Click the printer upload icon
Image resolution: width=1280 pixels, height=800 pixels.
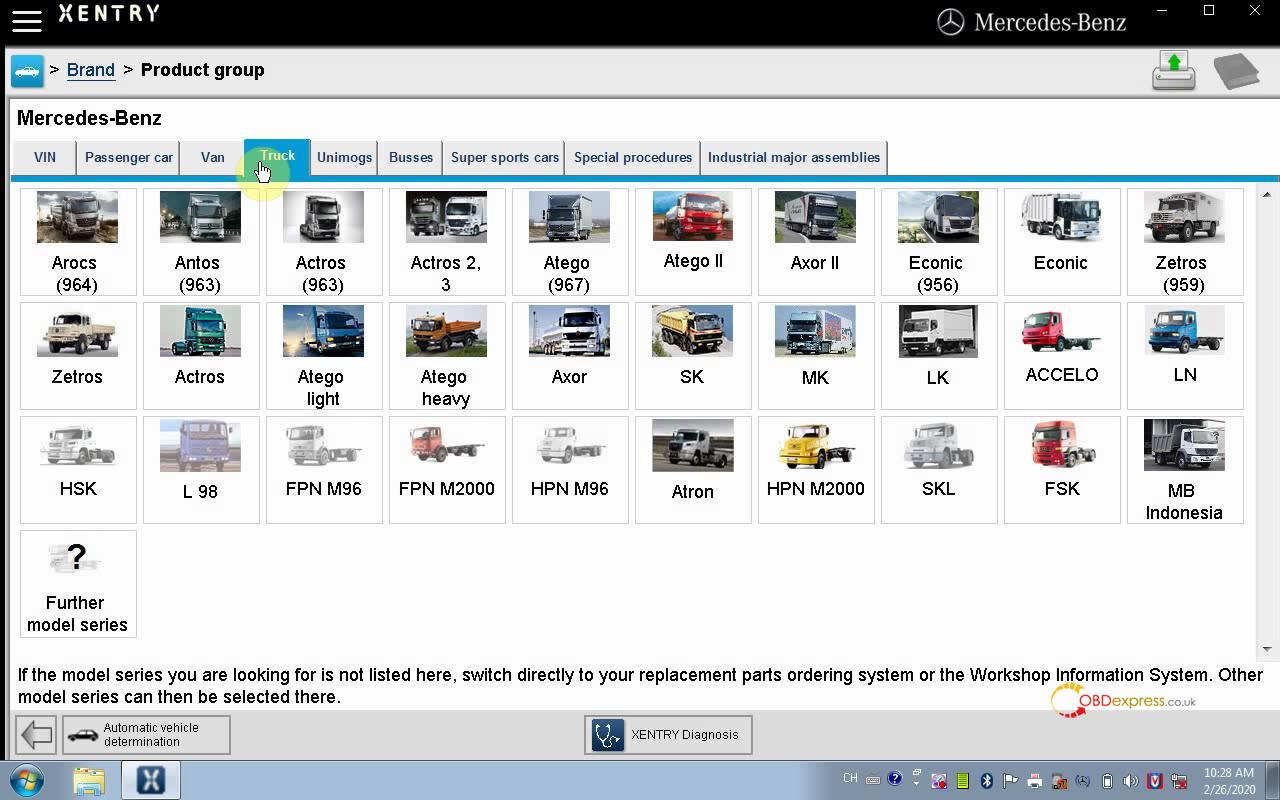point(1174,71)
